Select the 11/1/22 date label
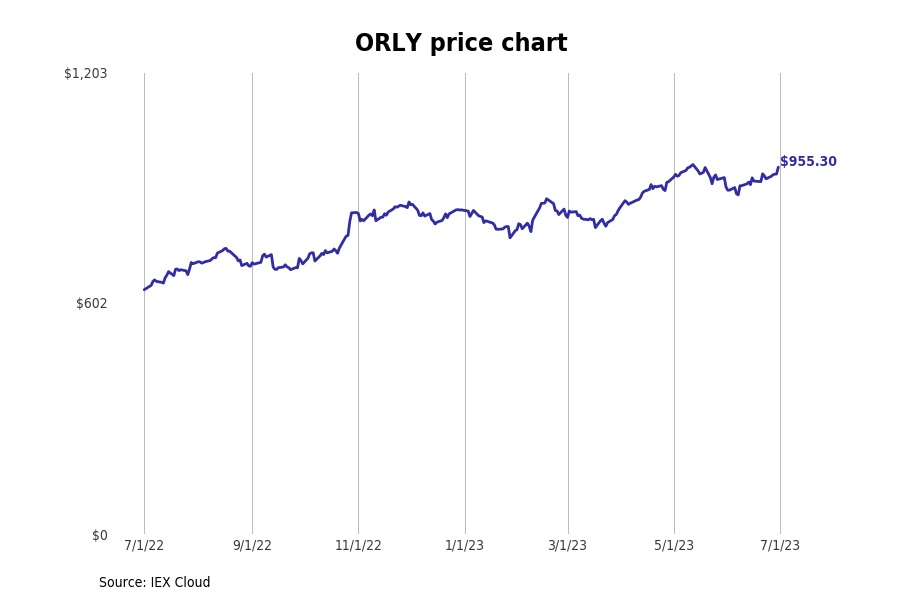 pos(358,545)
